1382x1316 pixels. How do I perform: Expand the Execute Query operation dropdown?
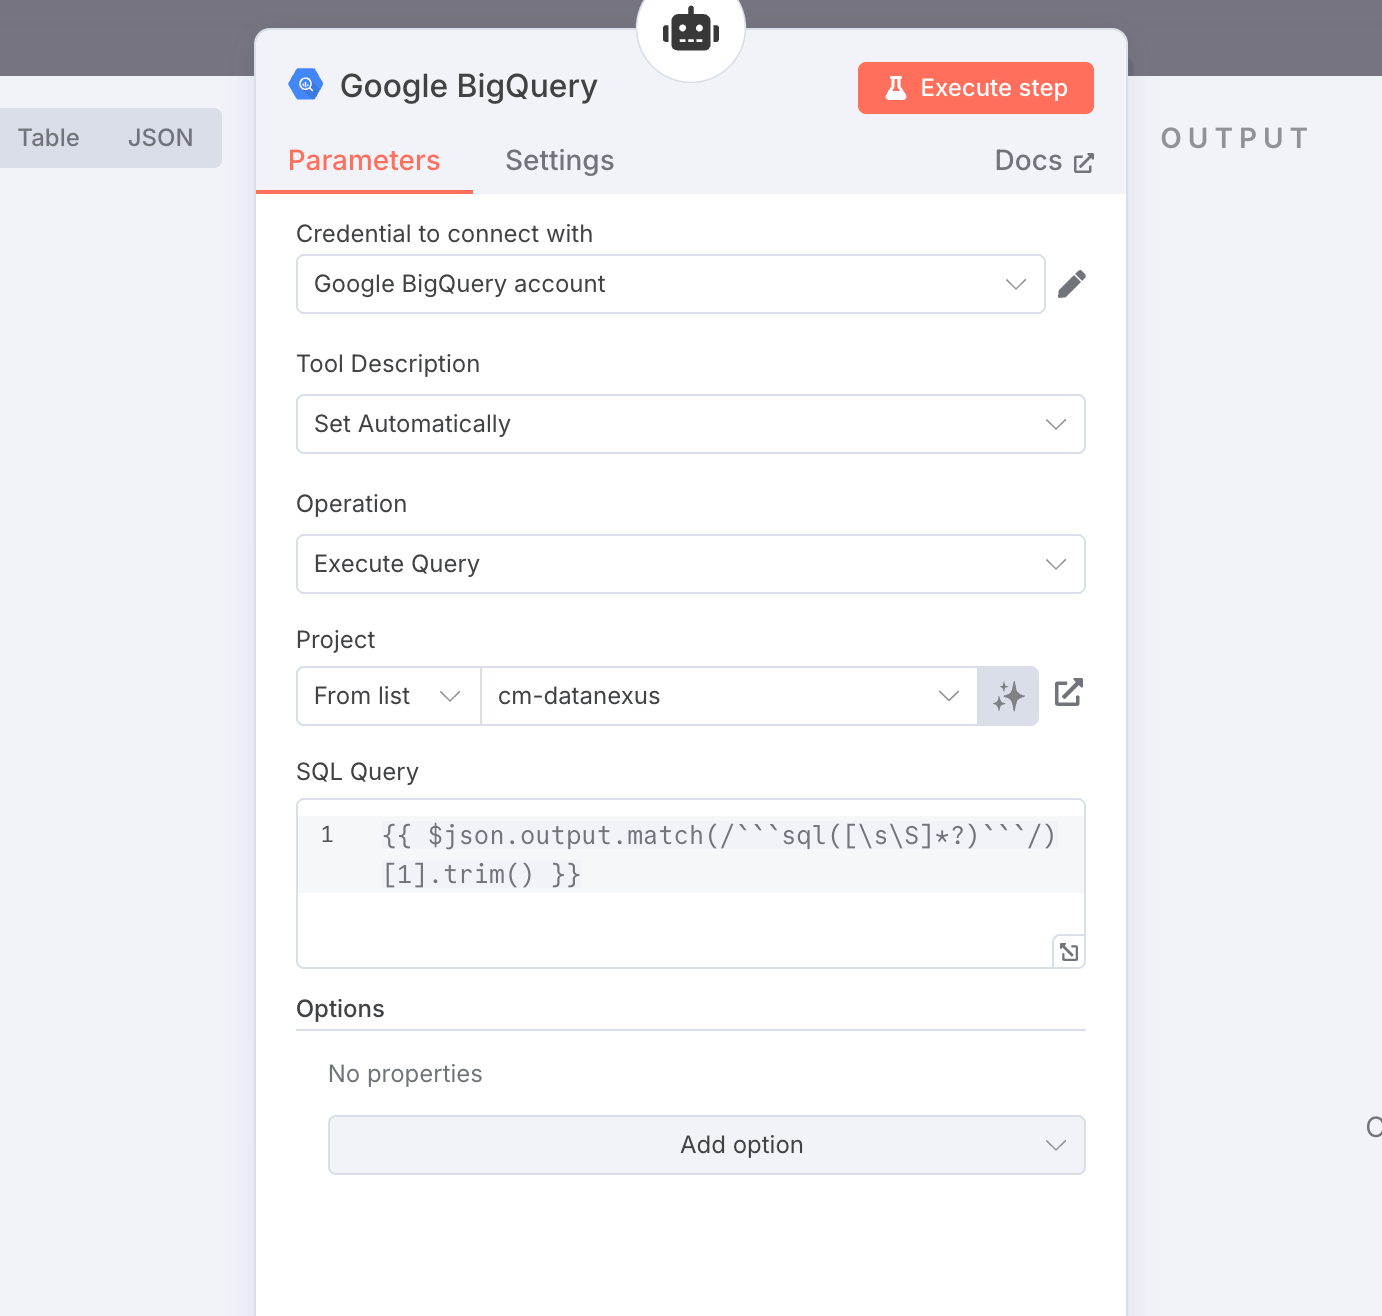pyautogui.click(x=691, y=564)
